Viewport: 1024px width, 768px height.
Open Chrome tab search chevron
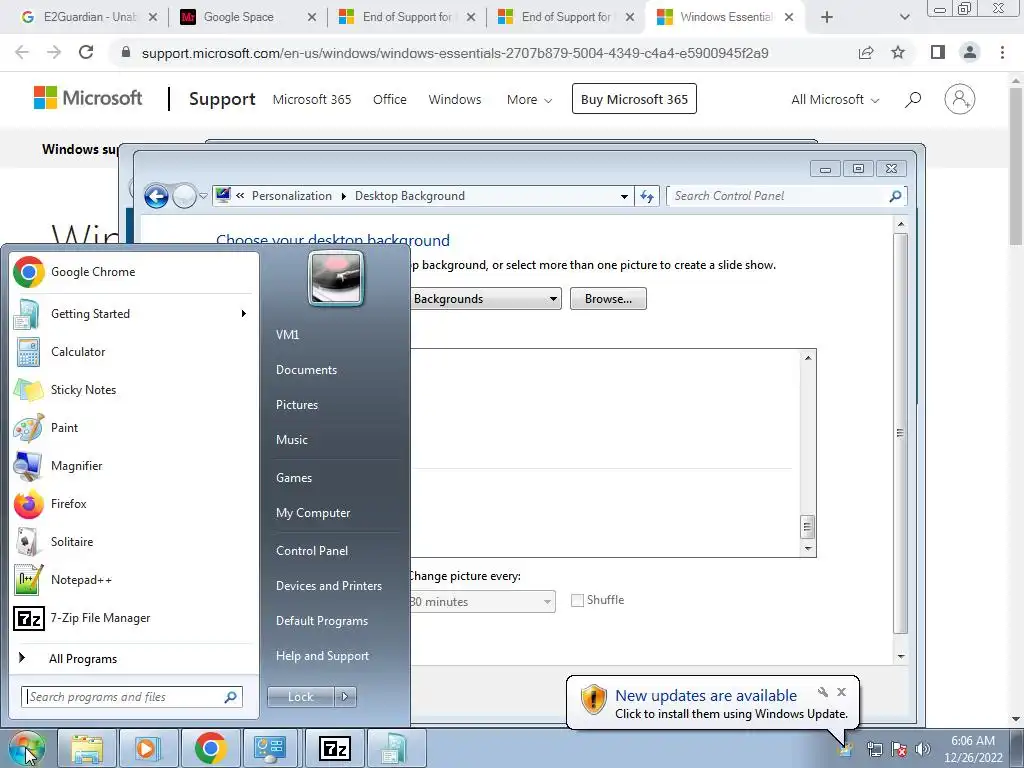pos(904,17)
